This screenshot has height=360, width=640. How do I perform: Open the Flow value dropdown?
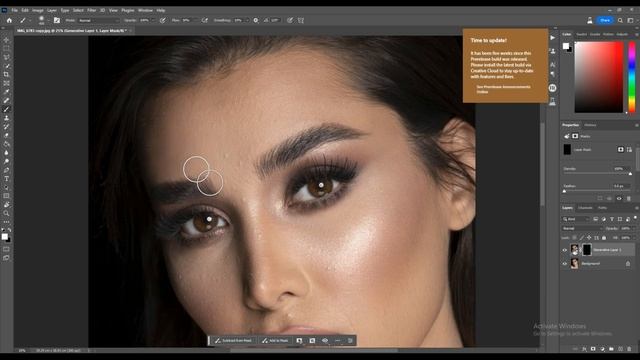(x=194, y=20)
